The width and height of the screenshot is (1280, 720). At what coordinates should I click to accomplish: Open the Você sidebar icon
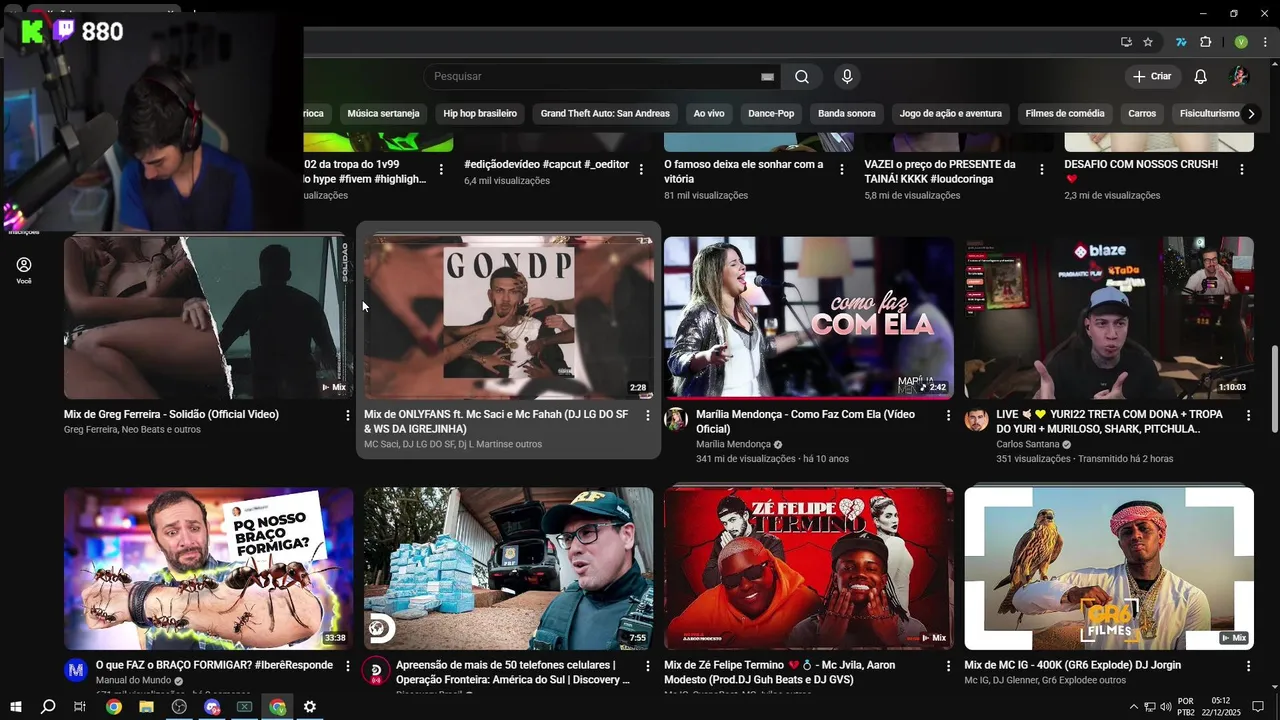24,270
